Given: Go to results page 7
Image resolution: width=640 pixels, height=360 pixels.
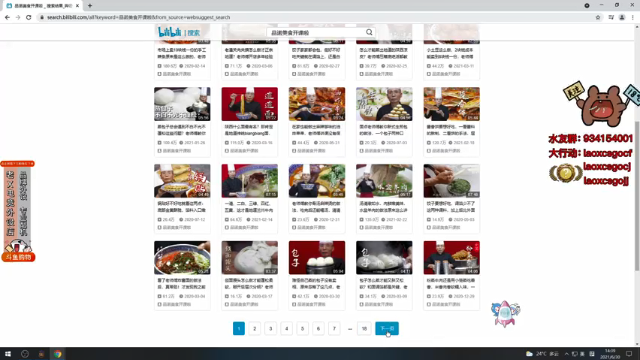Looking at the screenshot, I should (x=334, y=329).
